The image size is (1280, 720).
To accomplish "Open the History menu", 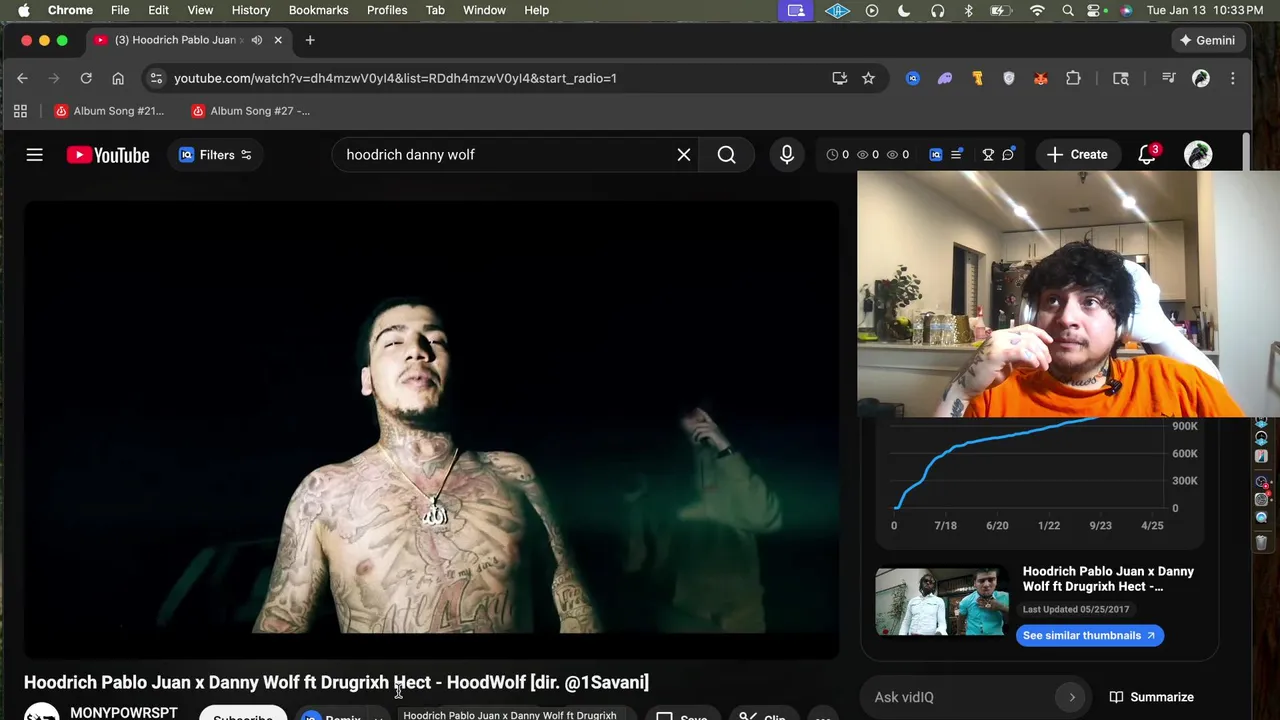I will pos(251,10).
